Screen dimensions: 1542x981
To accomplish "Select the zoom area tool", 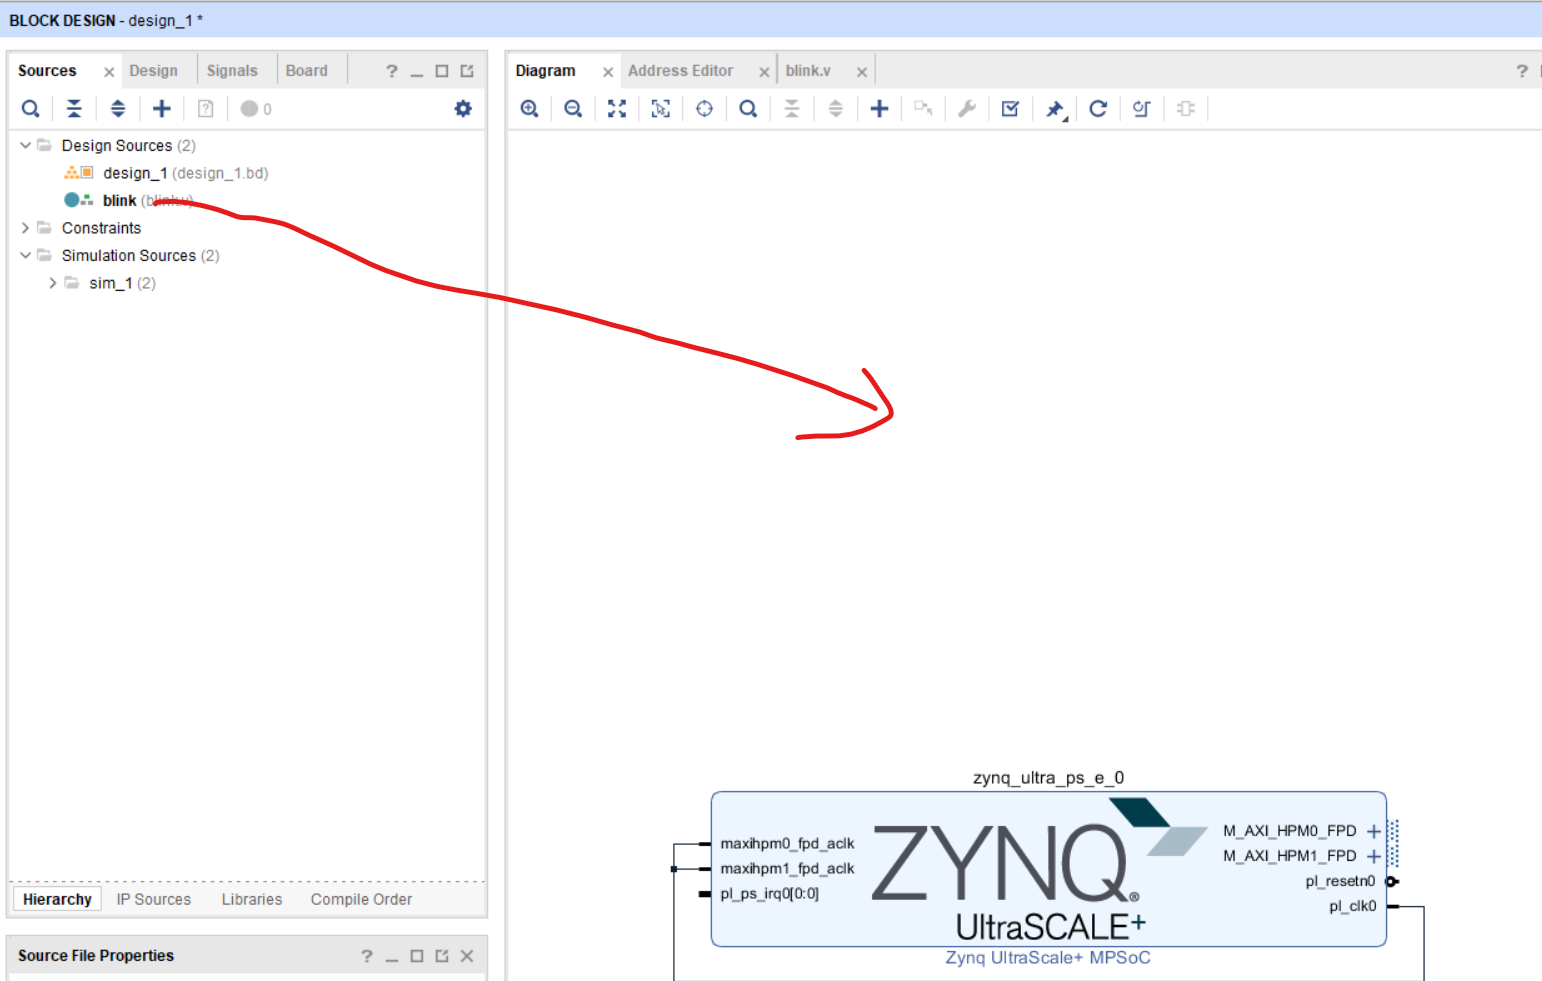I will pyautogui.click(x=661, y=109).
